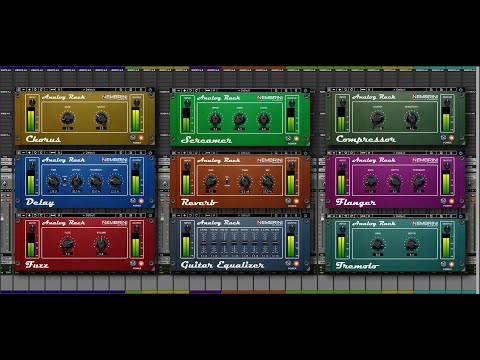Click value readout under Tremolo Rate knob
The width and height of the screenshot is (480, 360).
pos(378,255)
